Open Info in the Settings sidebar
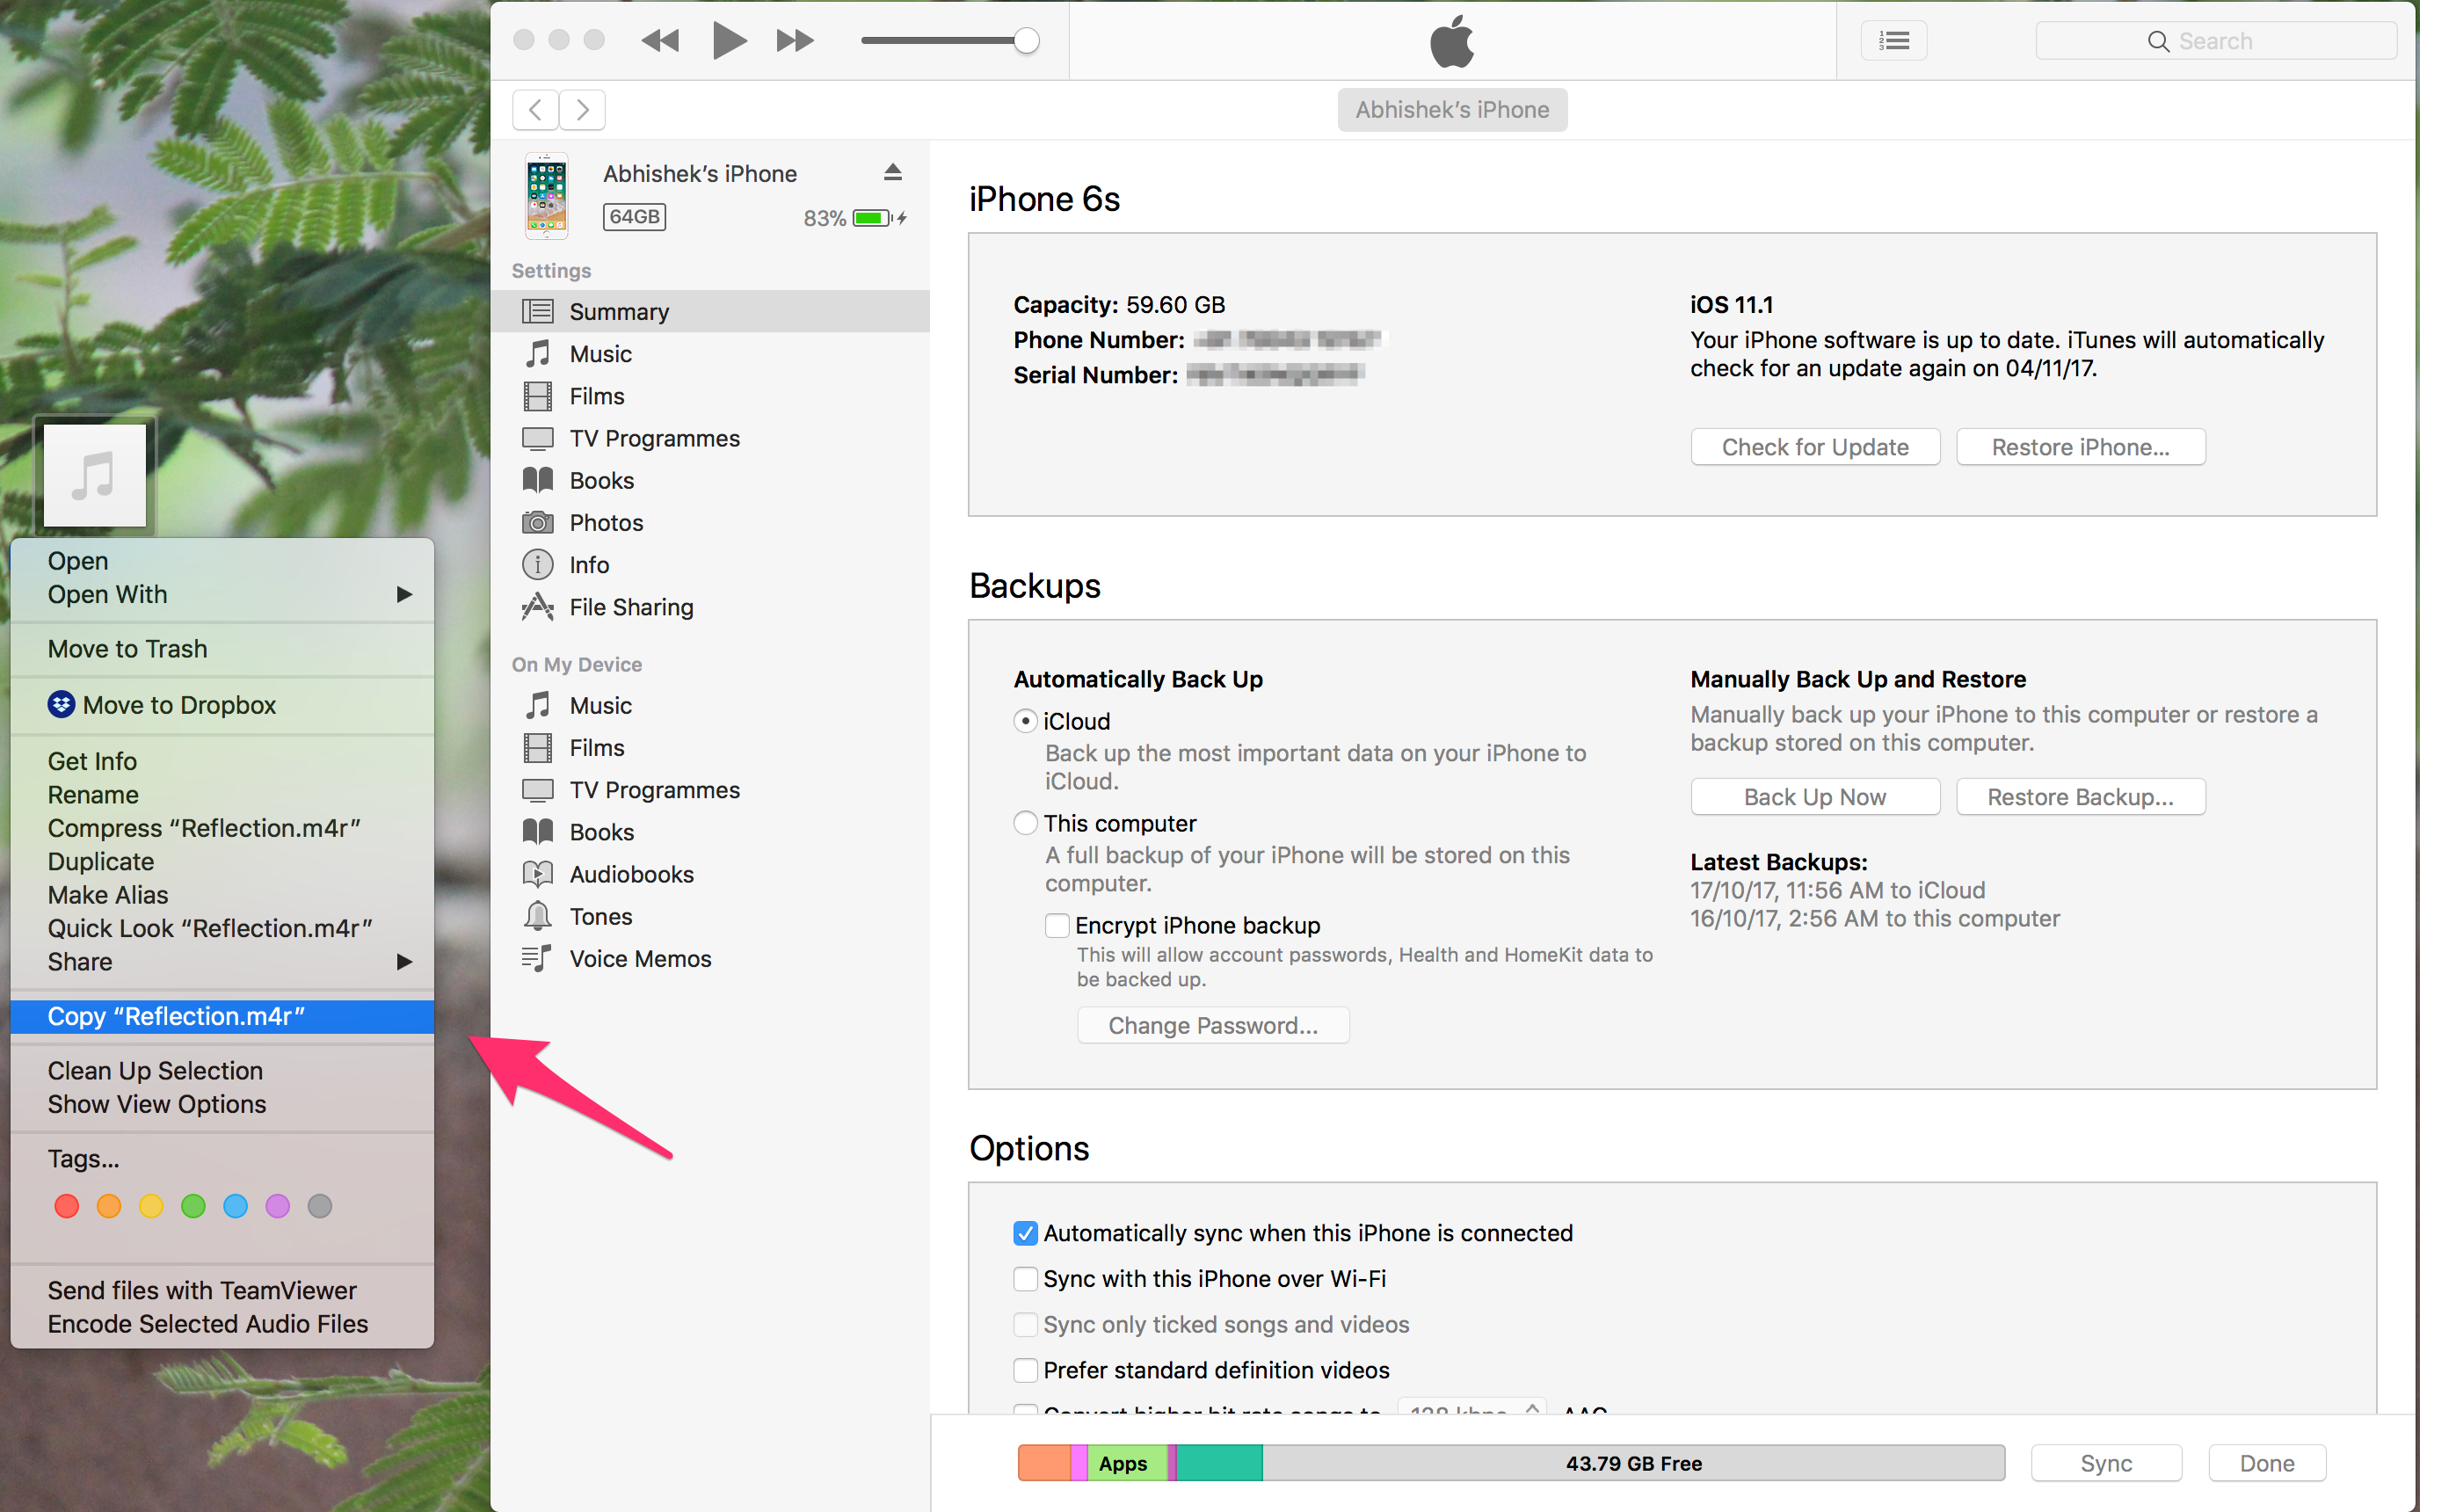The image size is (2456, 1512). tap(710, 565)
